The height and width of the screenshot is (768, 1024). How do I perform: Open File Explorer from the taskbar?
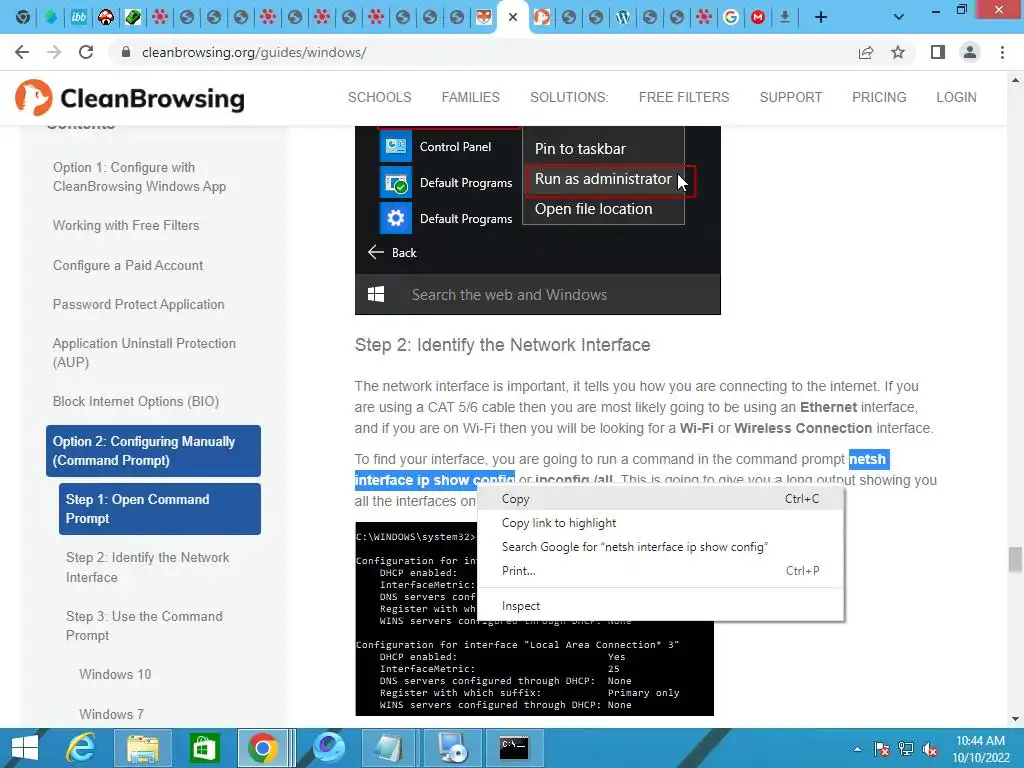(x=143, y=748)
